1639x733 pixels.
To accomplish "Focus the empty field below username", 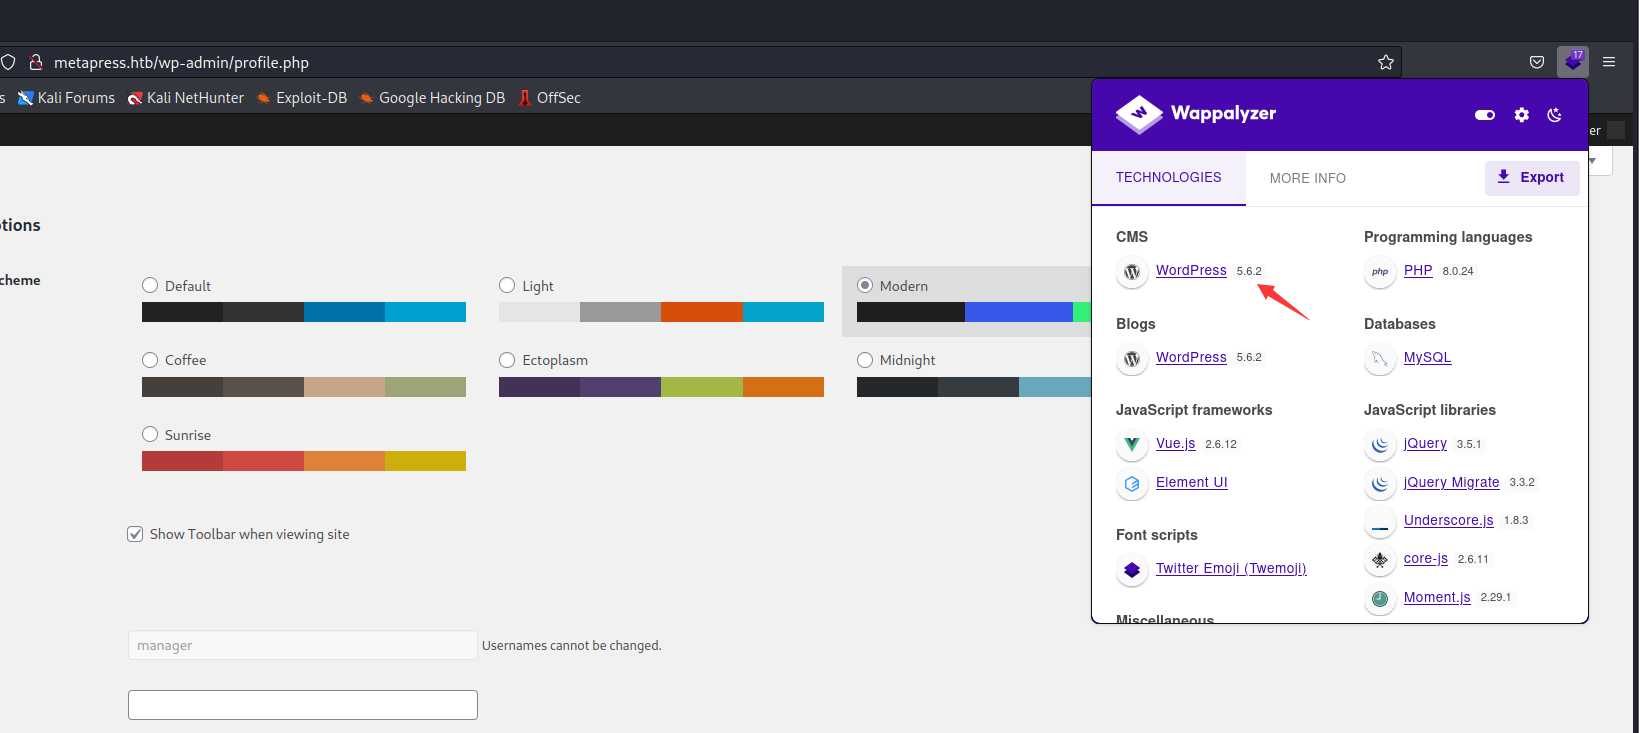I will coord(303,705).
